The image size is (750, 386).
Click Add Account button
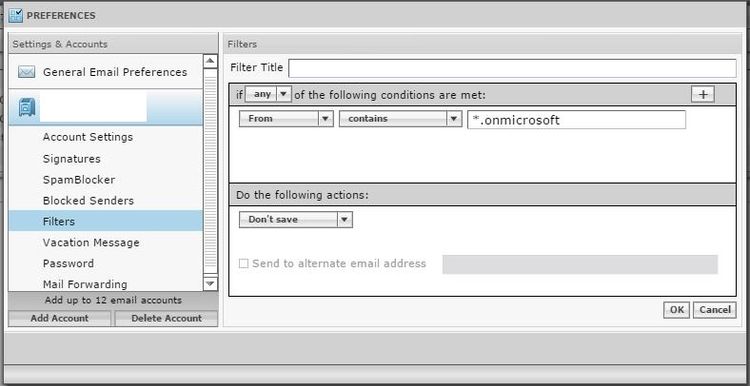59,319
